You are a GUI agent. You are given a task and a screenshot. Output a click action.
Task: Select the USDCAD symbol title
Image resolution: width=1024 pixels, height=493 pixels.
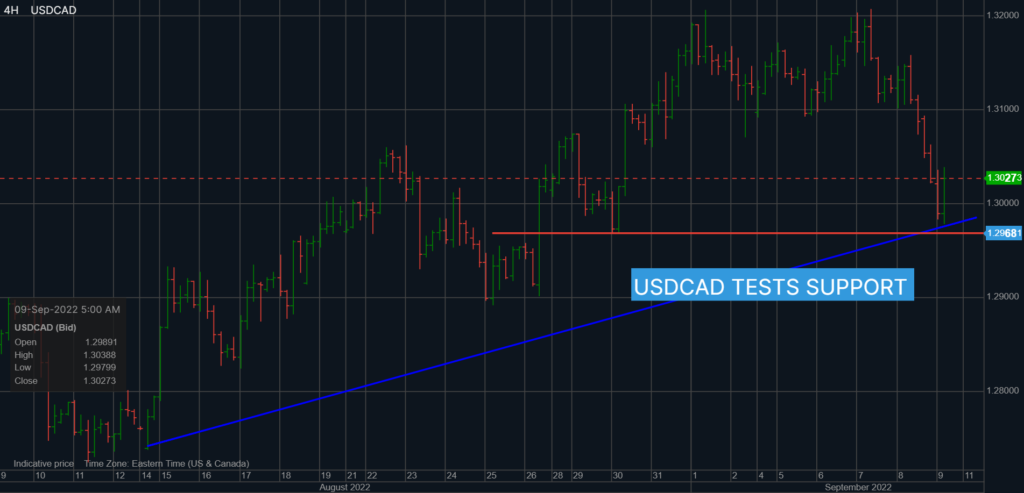coord(55,10)
